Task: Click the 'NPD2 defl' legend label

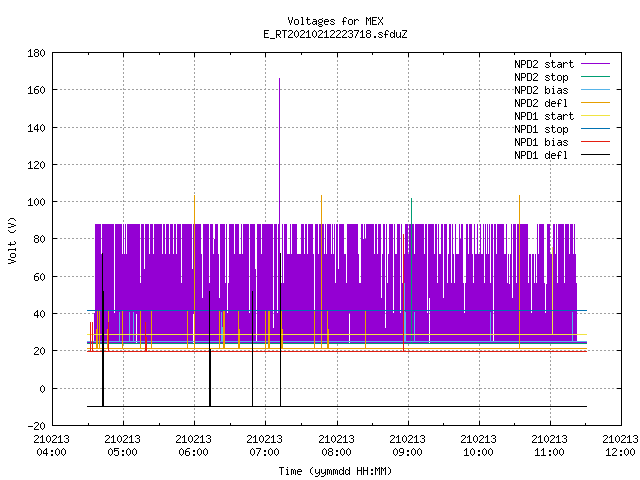Action: coord(541,103)
